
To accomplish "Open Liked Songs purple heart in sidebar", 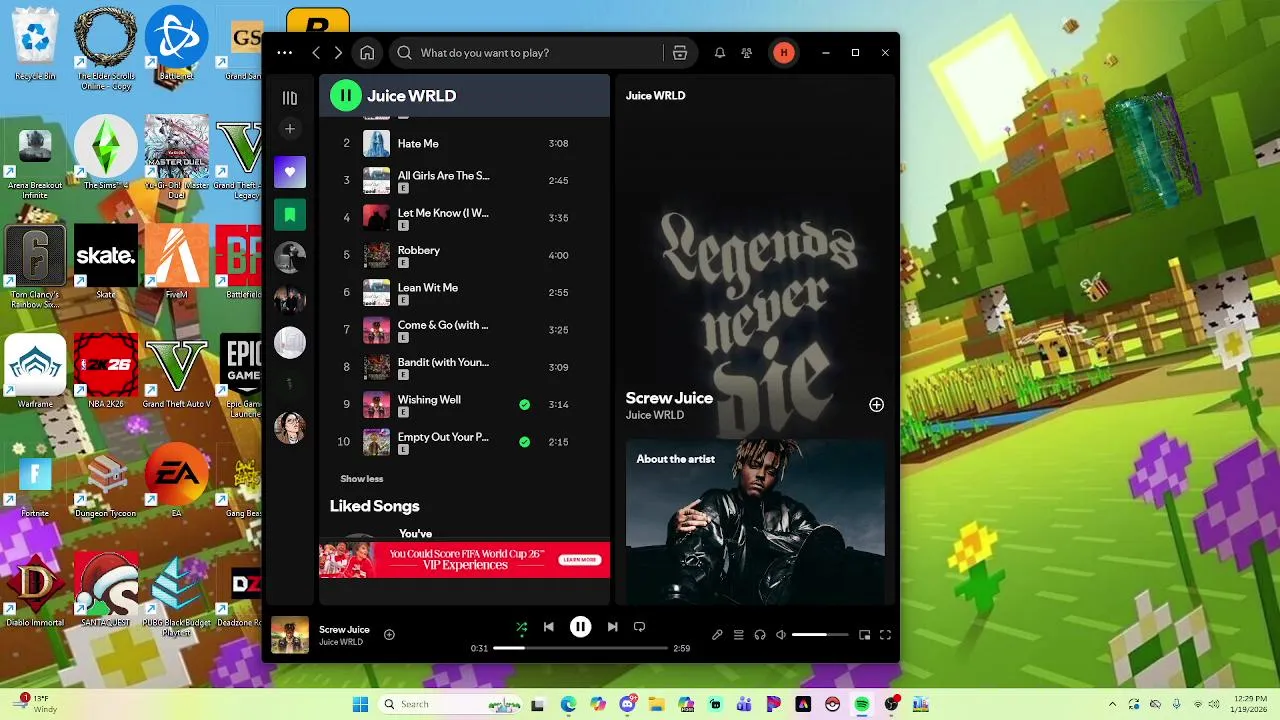I will click(290, 172).
